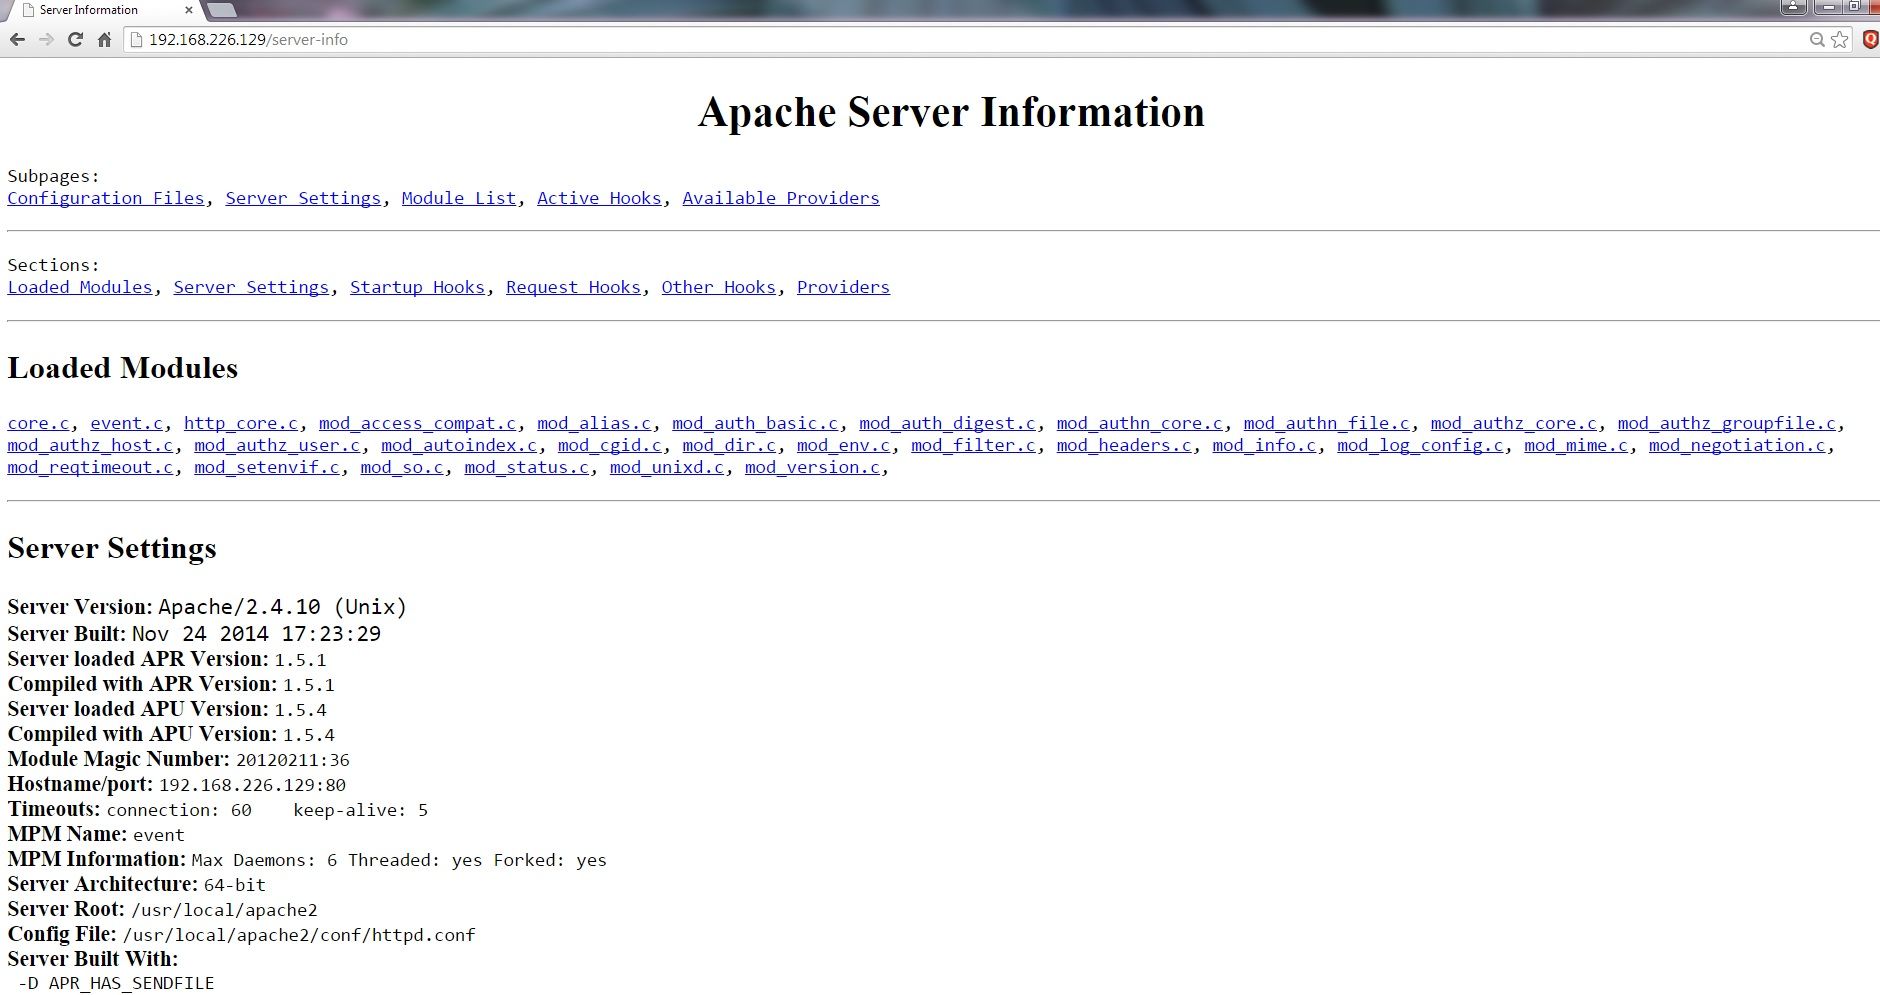
Task: Open the mod_access_compat.c module link
Action: tap(418, 423)
